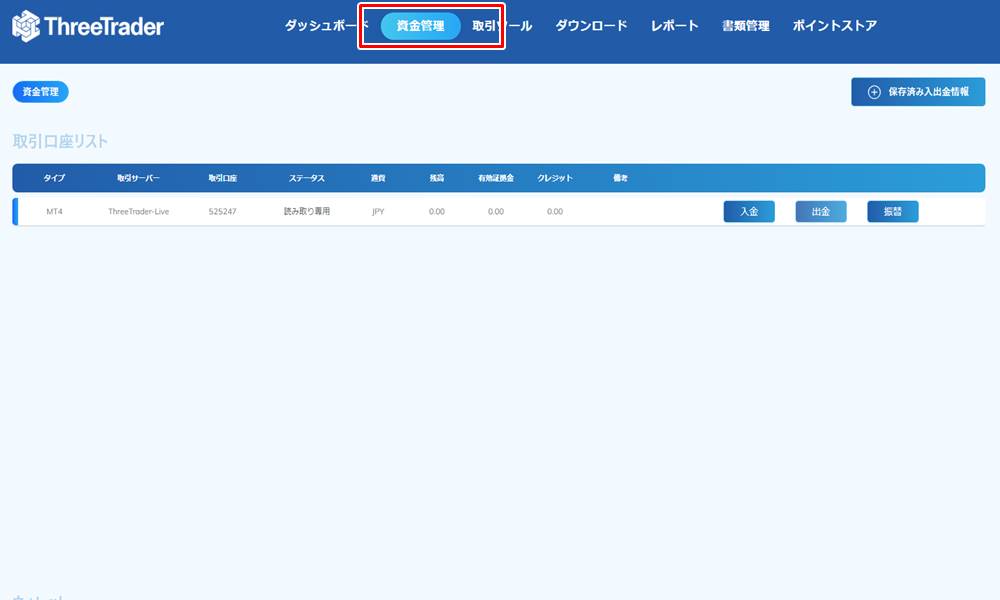This screenshot has width=1000, height=600.
Task: Select the 資金管理 badge at top left
Action: [39, 91]
